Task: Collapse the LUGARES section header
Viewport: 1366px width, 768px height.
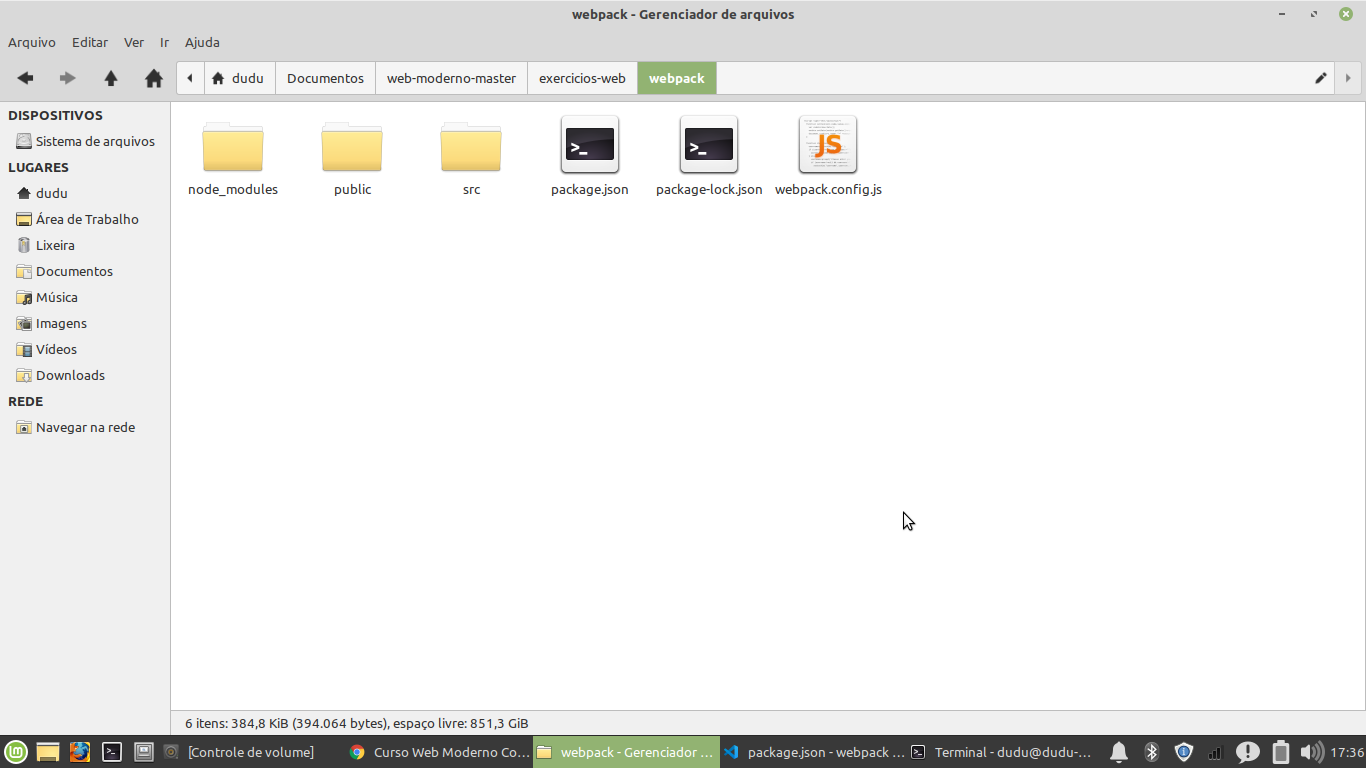Action: click(38, 167)
